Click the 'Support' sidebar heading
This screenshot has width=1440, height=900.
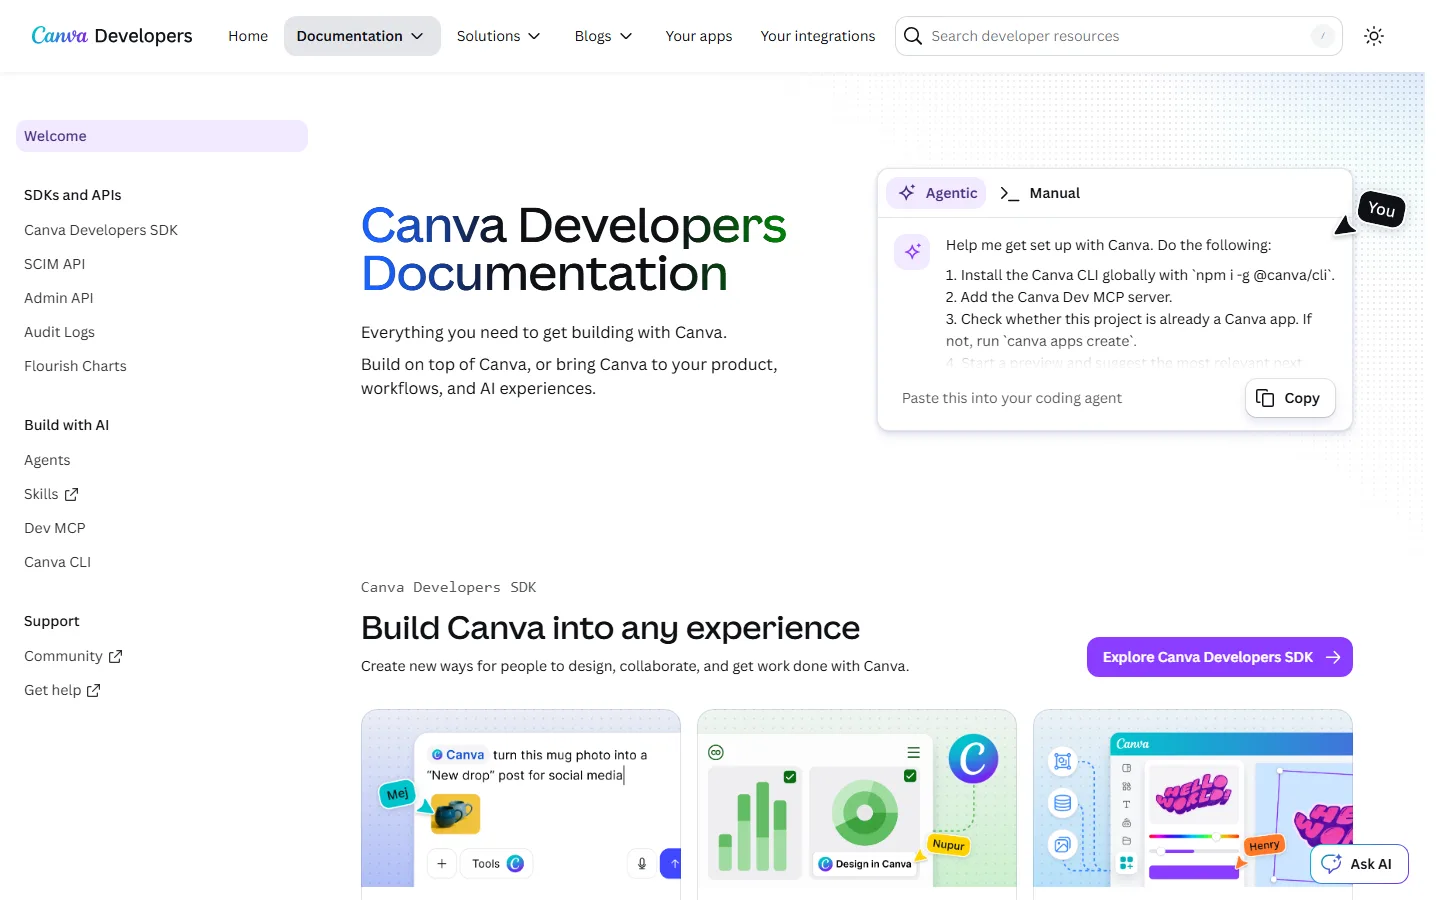pyautogui.click(x=52, y=621)
